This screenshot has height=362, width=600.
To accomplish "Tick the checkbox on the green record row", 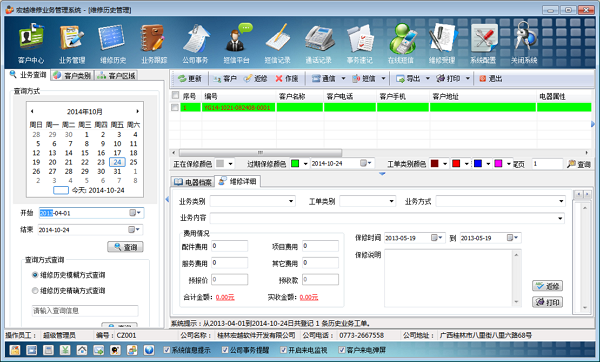I will click(x=174, y=108).
